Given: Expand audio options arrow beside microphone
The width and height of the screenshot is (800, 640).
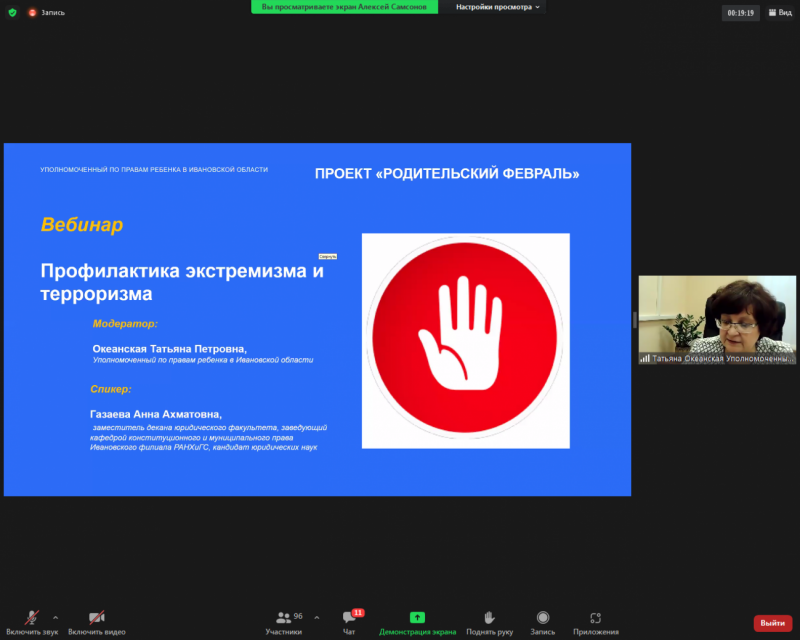Looking at the screenshot, I should click(55, 617).
